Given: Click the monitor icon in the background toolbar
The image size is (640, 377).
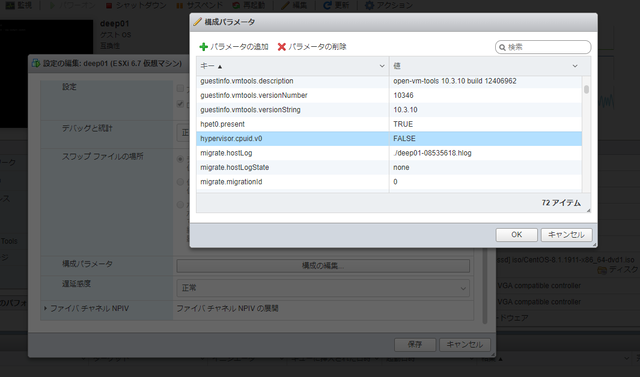Looking at the screenshot, I should click(10, 5).
